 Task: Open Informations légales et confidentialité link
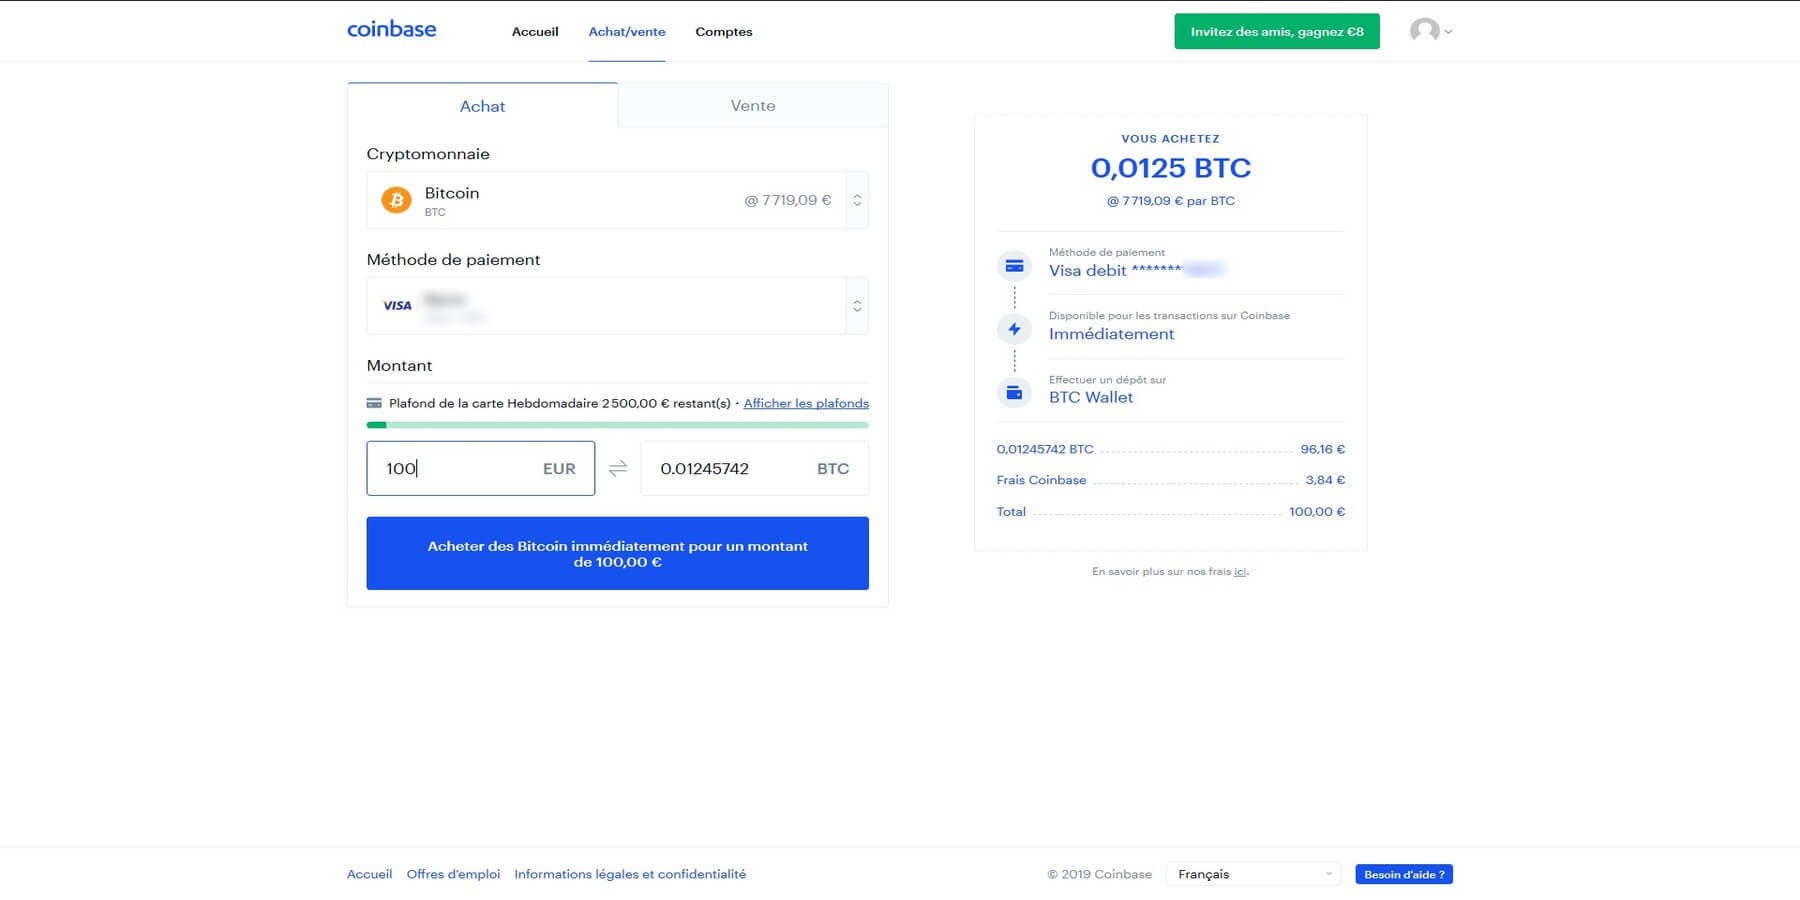click(x=630, y=874)
